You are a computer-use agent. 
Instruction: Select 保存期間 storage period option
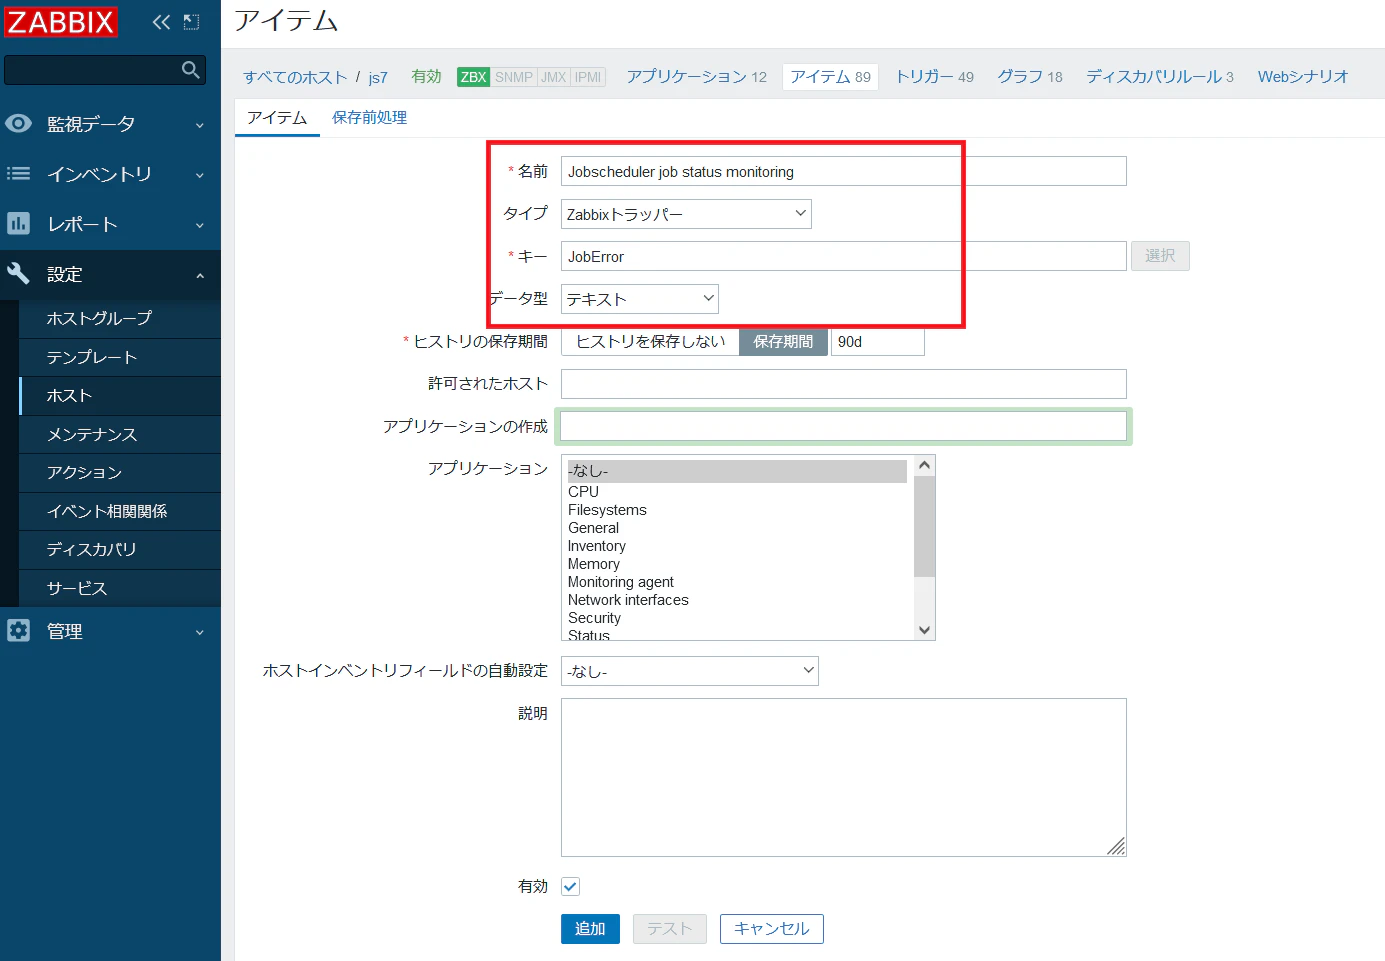(783, 342)
